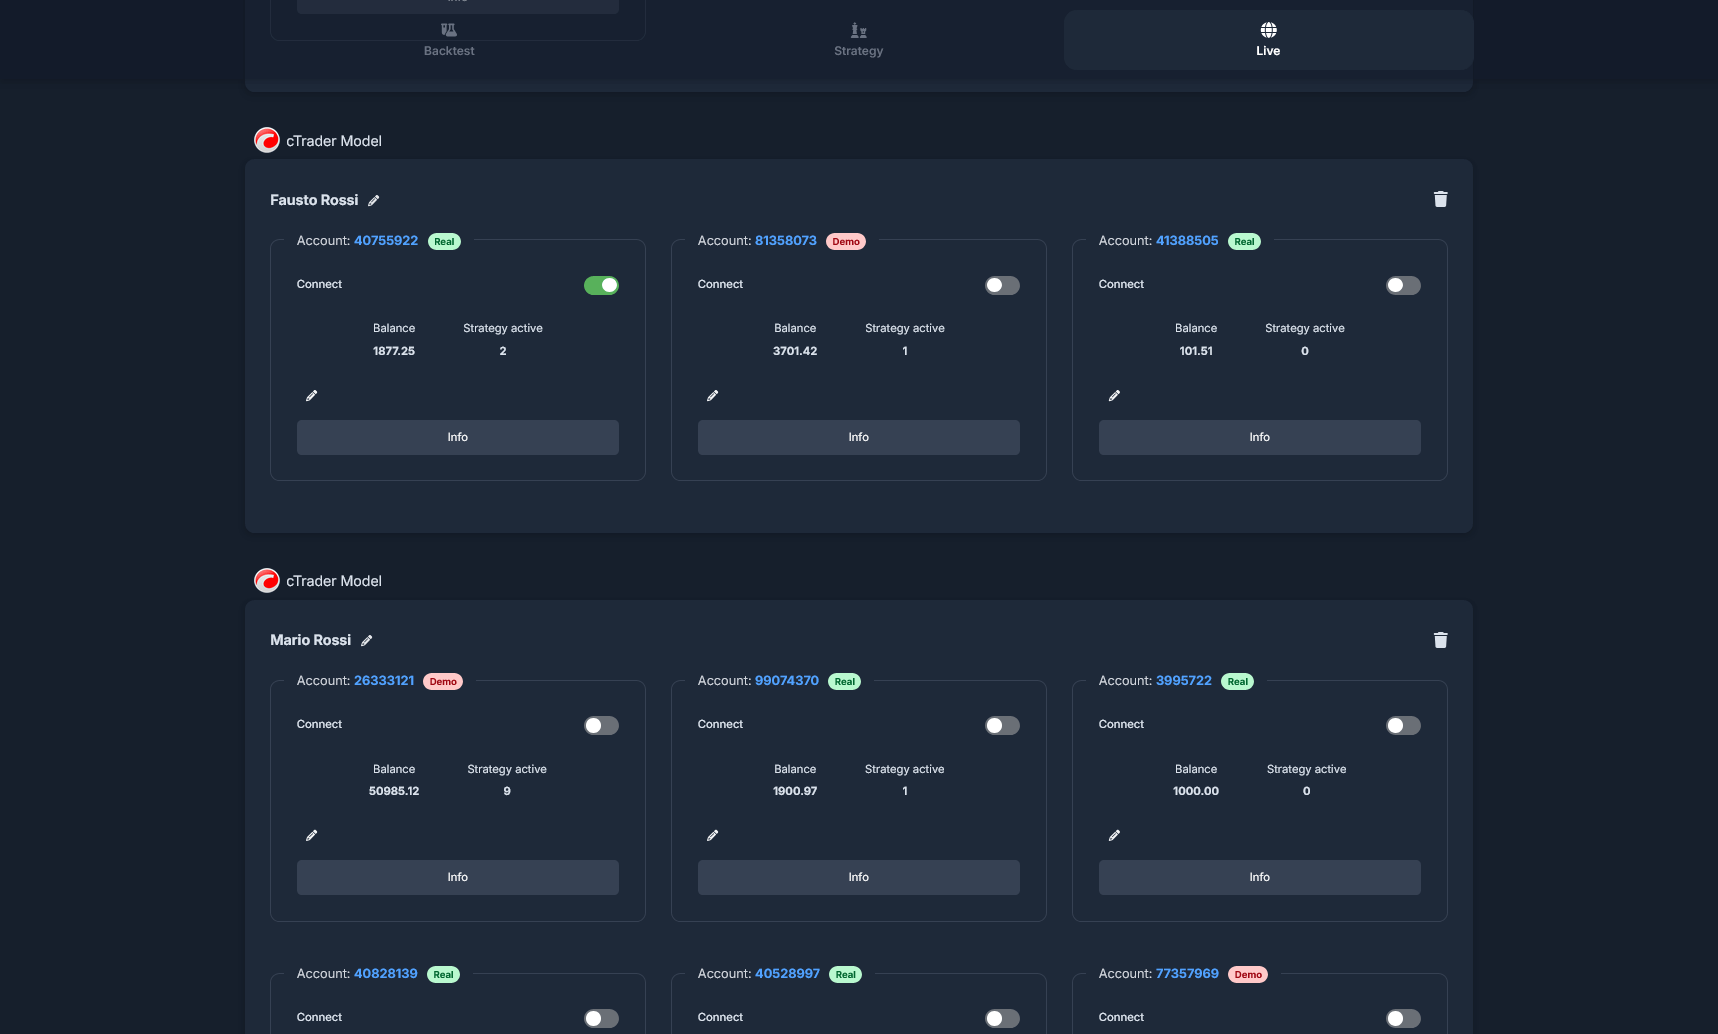Edit account 26333121 with pencil icon
Image resolution: width=1718 pixels, height=1034 pixels.
click(312, 836)
